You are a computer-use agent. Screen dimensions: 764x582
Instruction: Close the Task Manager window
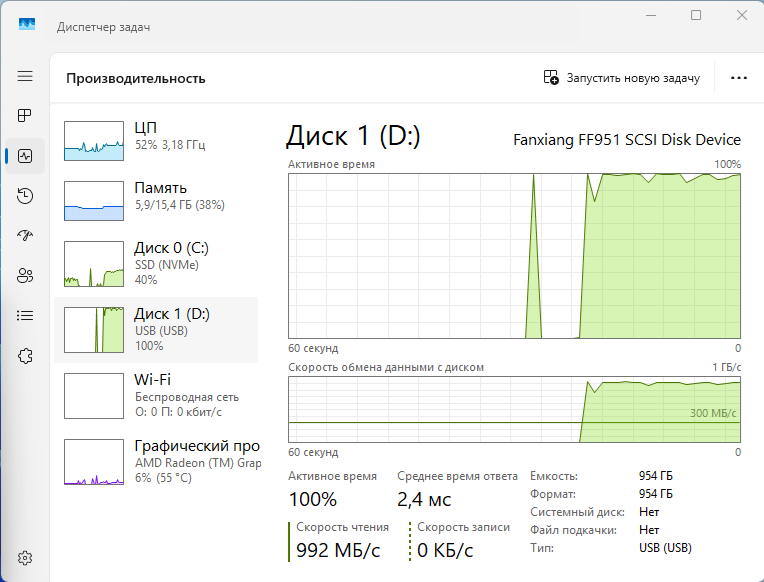coord(742,15)
